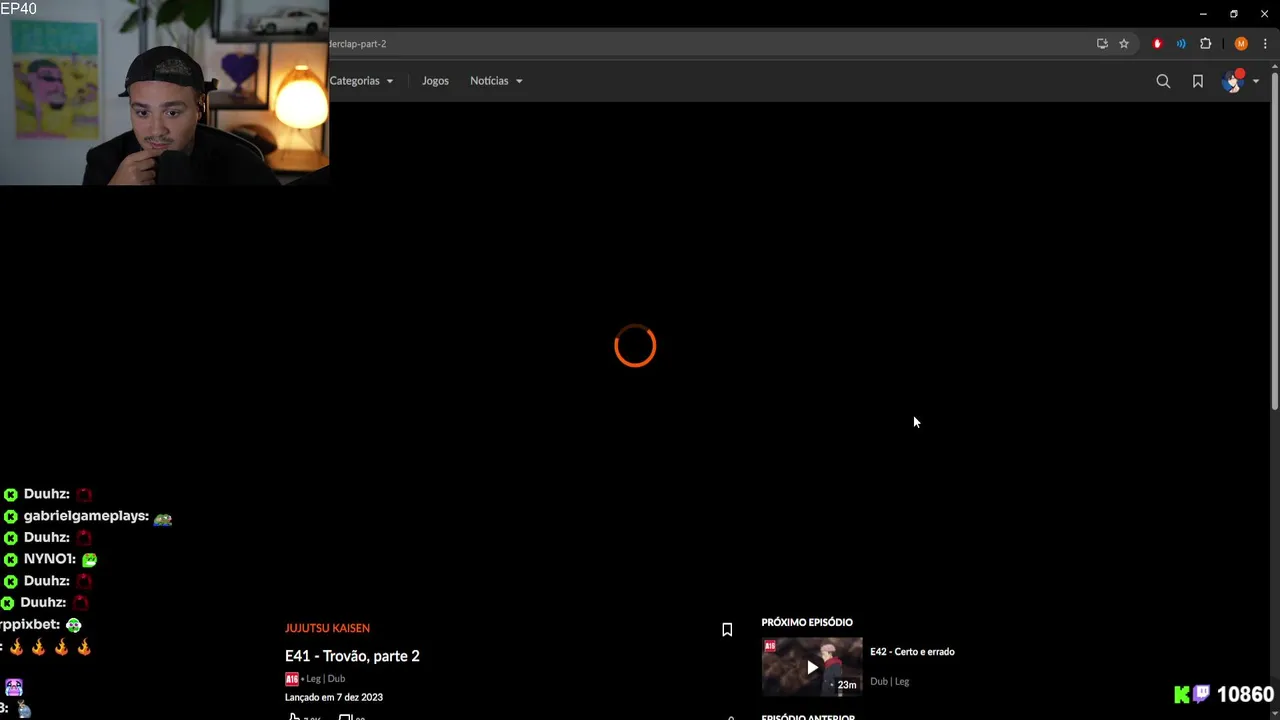
Task: Click the E41 - Trovão, parte 2 title
Action: click(x=352, y=656)
